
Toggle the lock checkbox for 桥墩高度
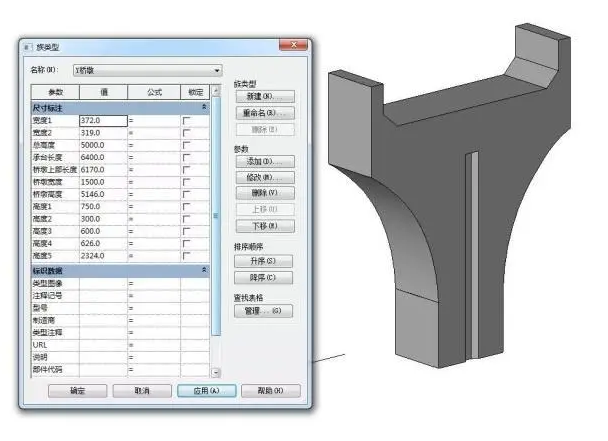187,194
